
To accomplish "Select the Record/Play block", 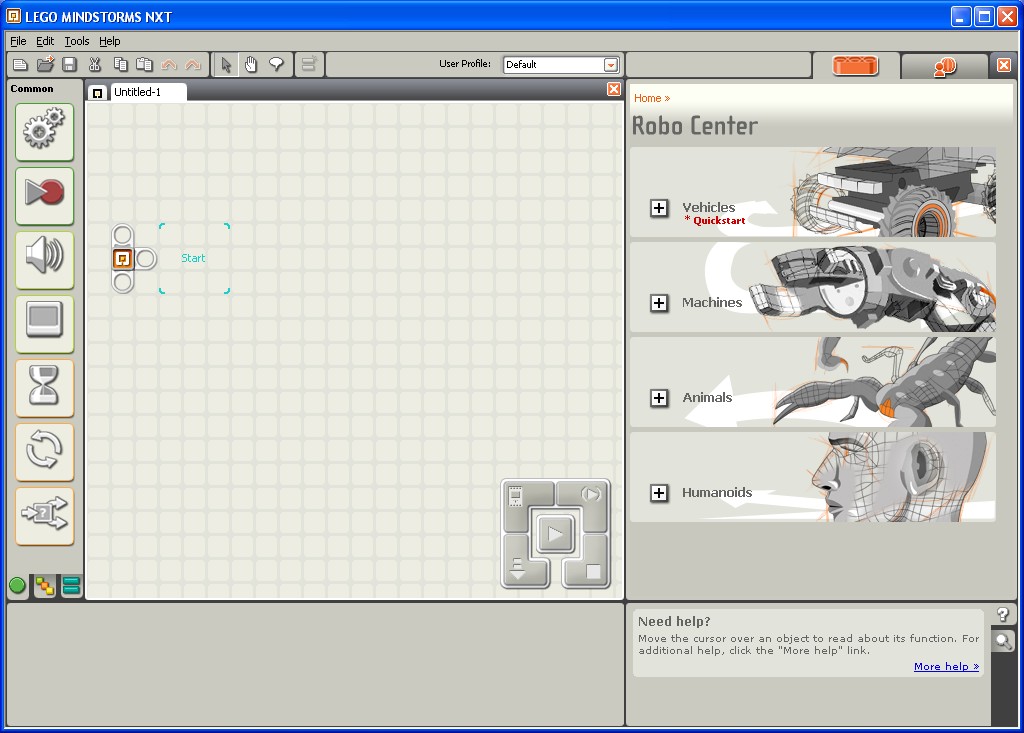I will 44,195.
